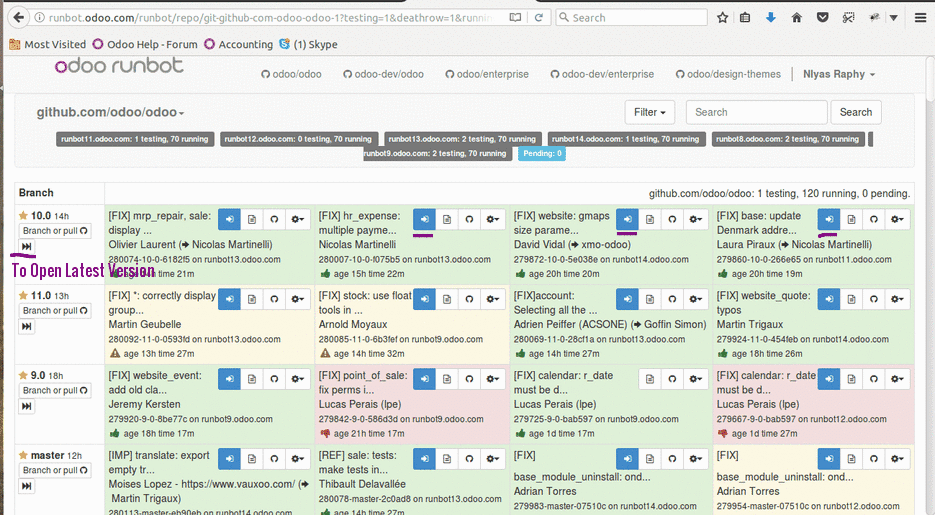Open the Firefox hamburger menu
Image resolution: width=935 pixels, height=515 pixels.
[920, 17]
